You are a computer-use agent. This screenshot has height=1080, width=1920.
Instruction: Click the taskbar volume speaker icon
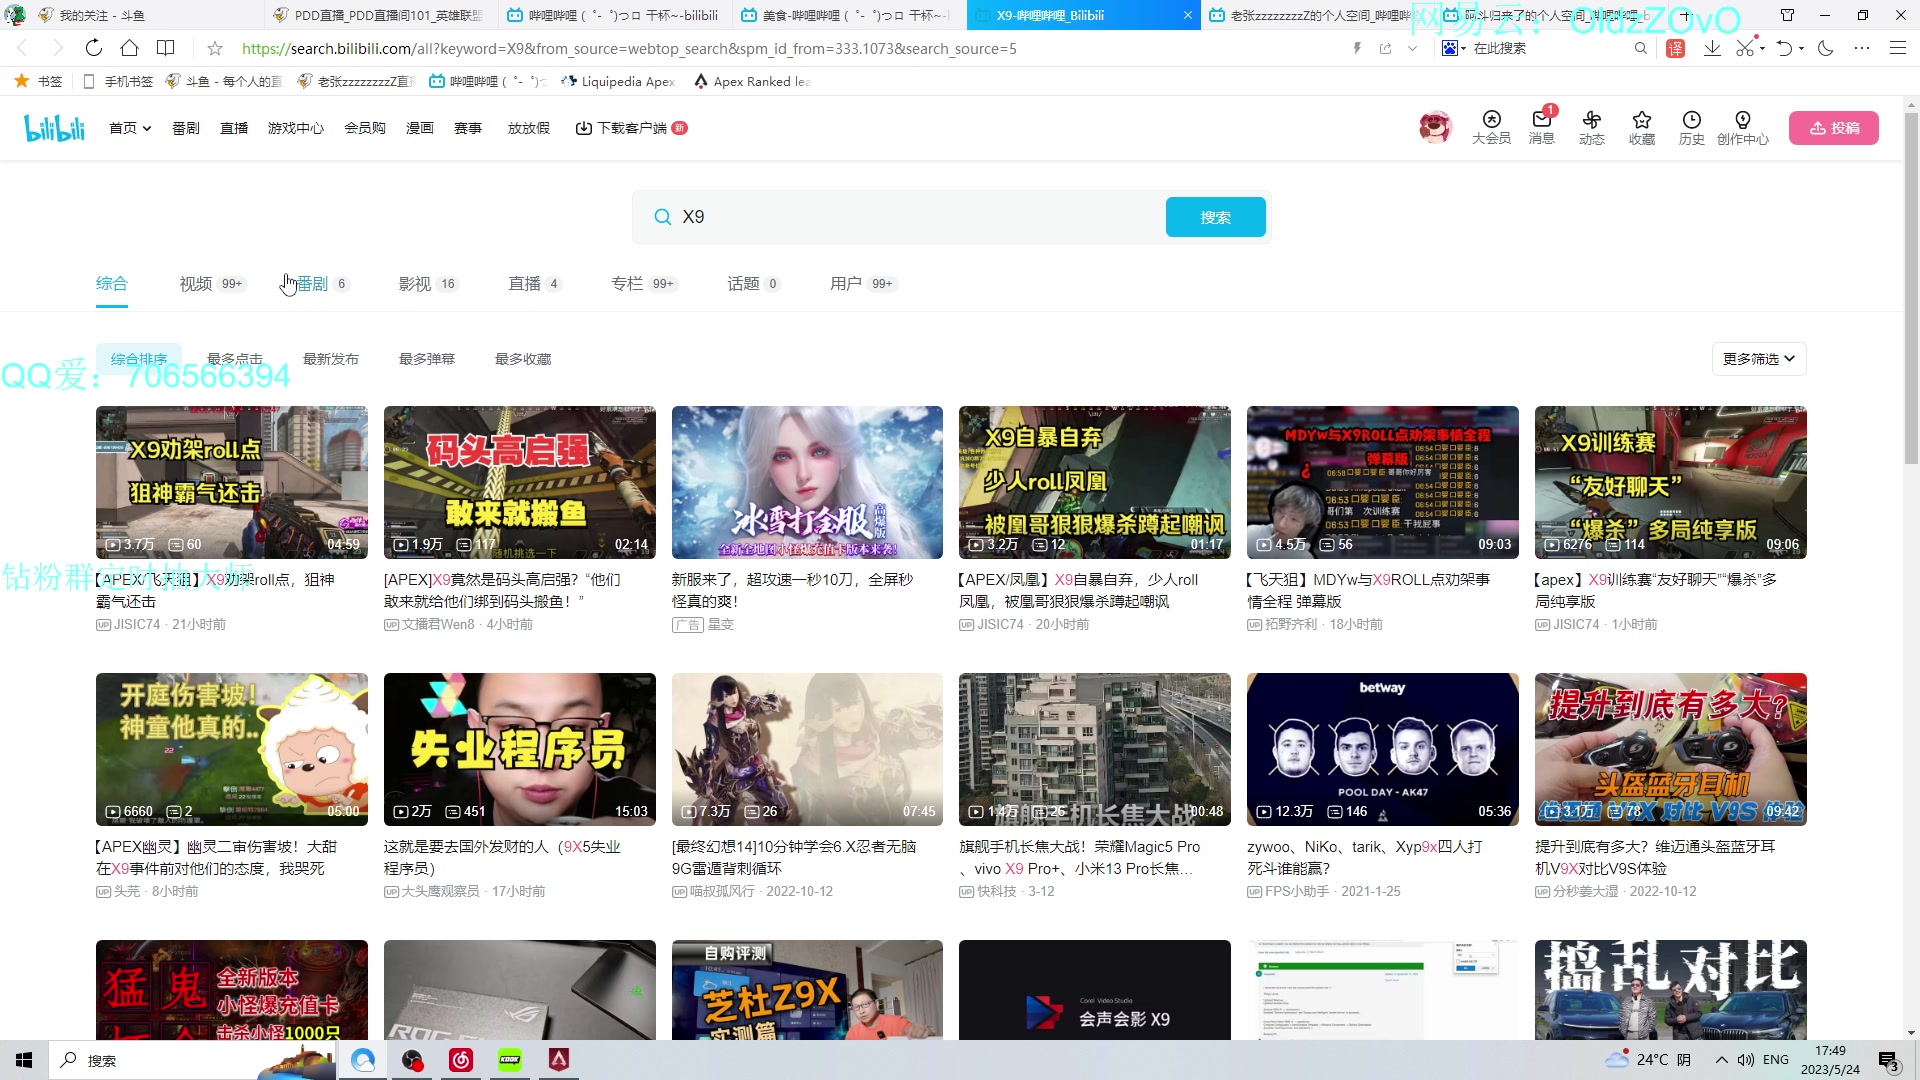point(1746,1060)
